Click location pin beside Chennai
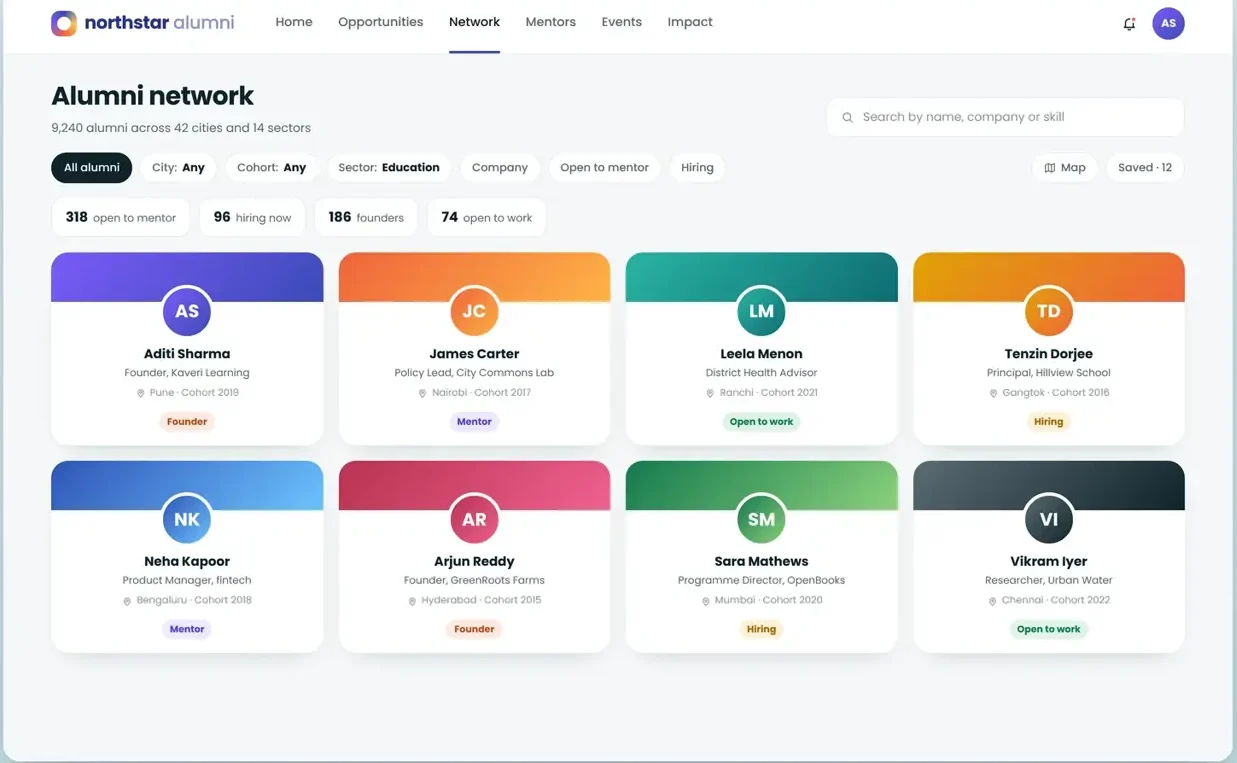The image size is (1237, 763). click(992, 601)
